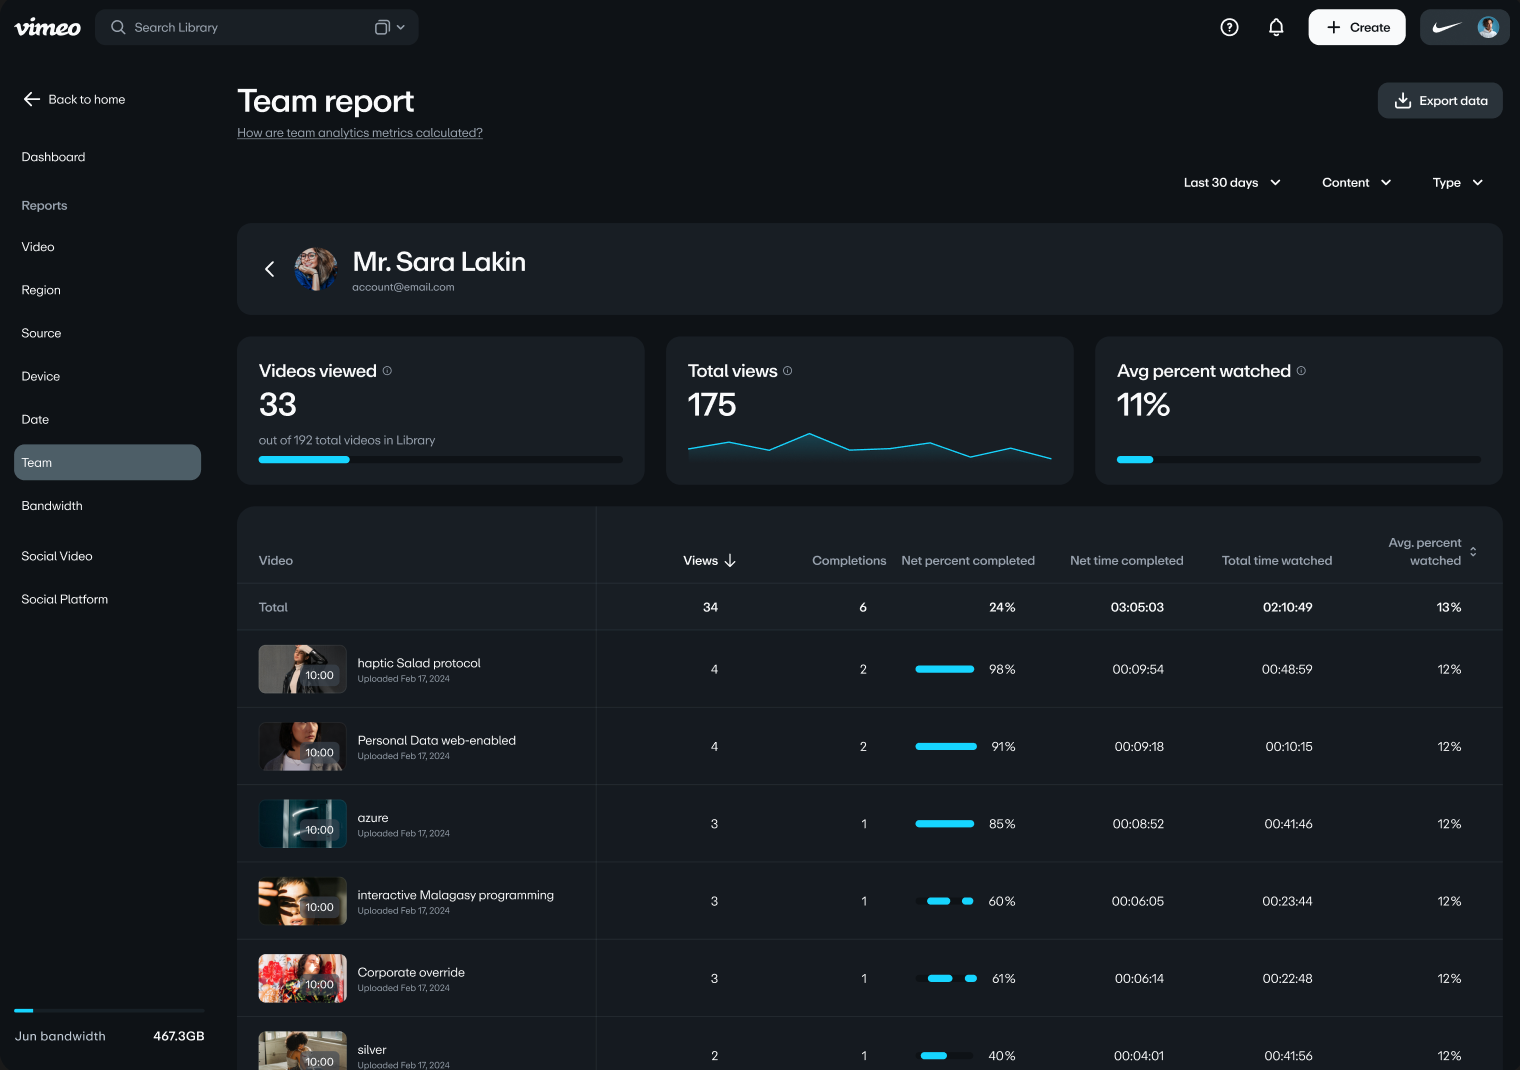The image size is (1520, 1070).
Task: Click the azure video's net percent completed bar
Action: click(944, 823)
